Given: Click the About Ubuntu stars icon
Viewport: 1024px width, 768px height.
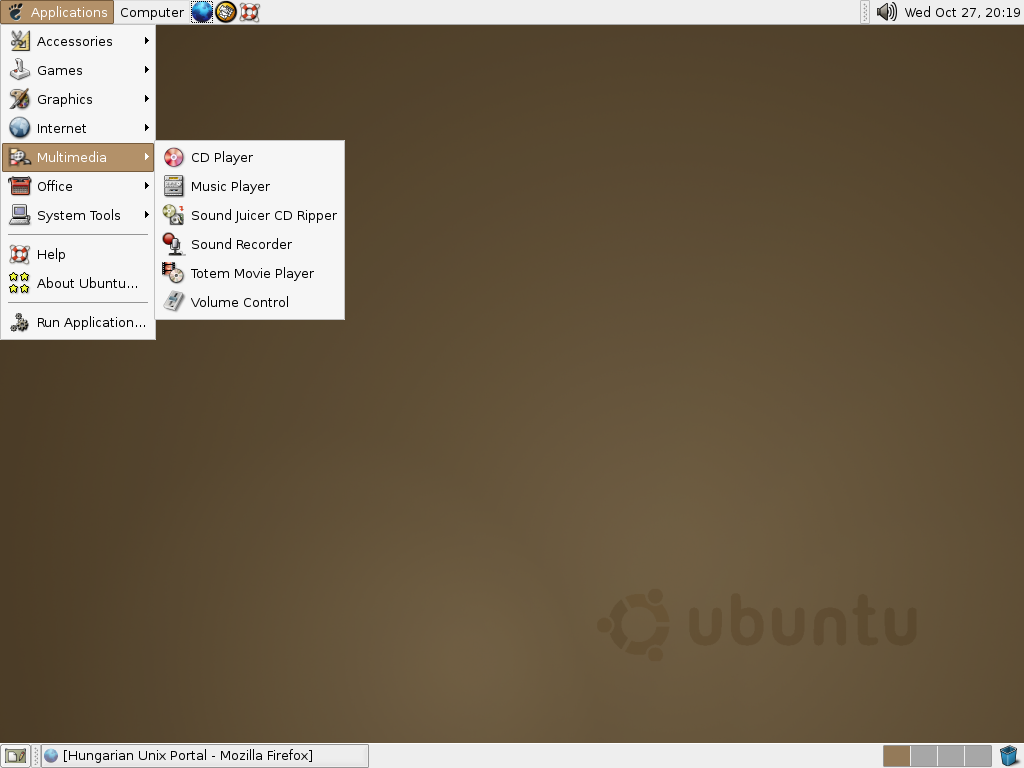Looking at the screenshot, I should 20,283.
